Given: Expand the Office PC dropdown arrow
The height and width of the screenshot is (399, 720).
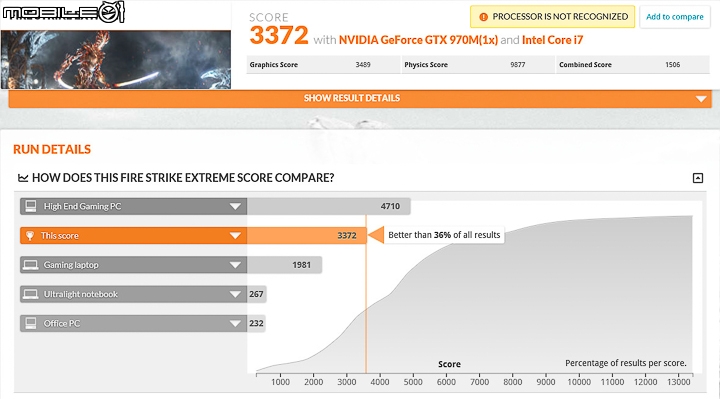Looking at the screenshot, I should pos(235,324).
